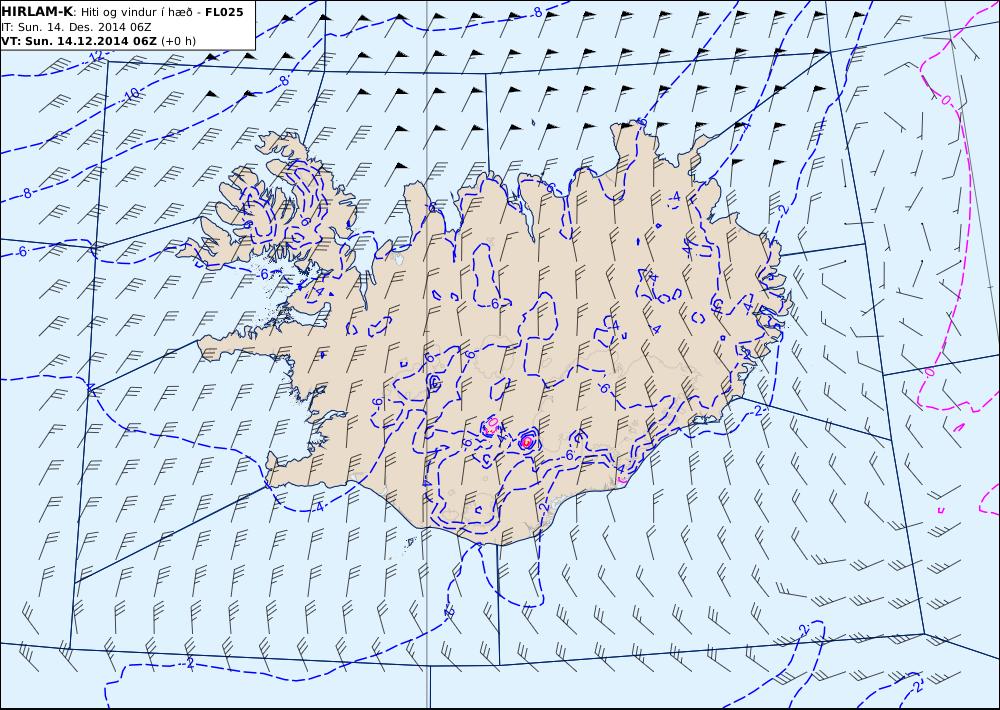The image size is (1000, 710).
Task: Click the '(+0 h)' forecast offset text
Action: click(178, 41)
